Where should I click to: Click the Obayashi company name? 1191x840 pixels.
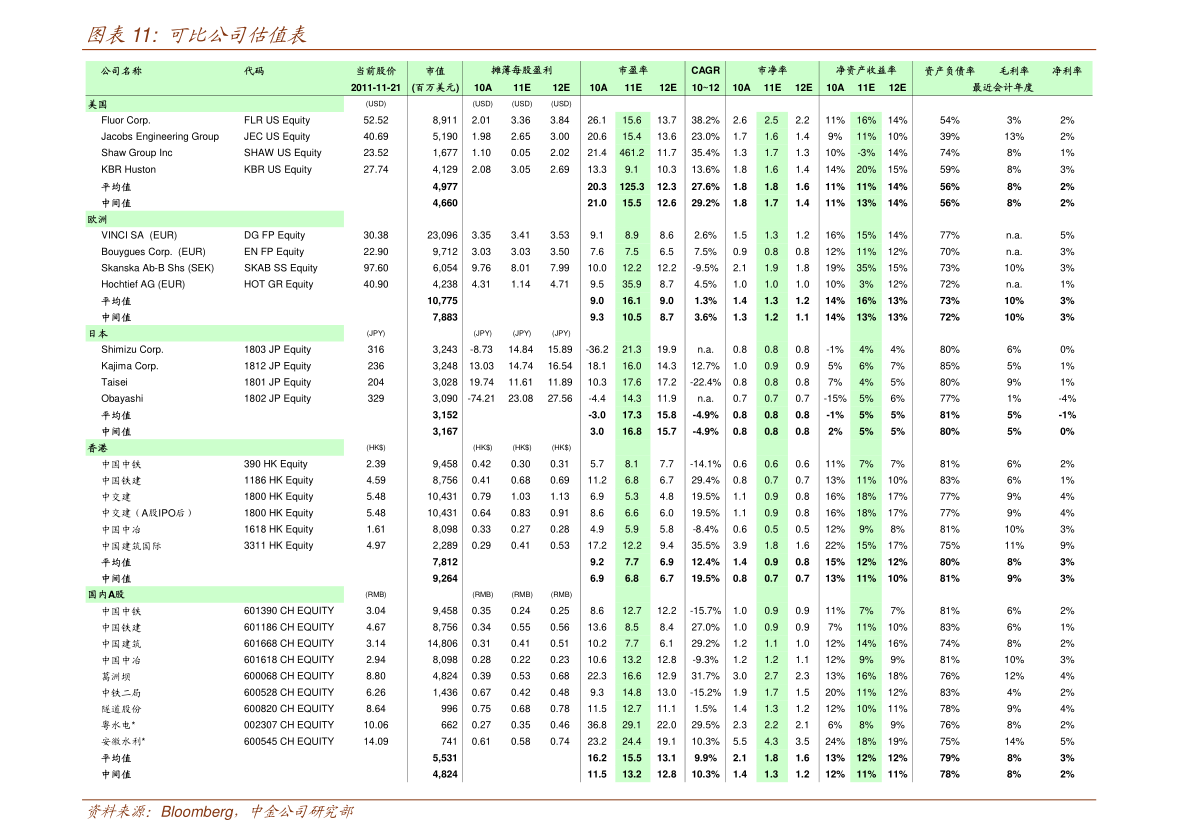click(122, 399)
